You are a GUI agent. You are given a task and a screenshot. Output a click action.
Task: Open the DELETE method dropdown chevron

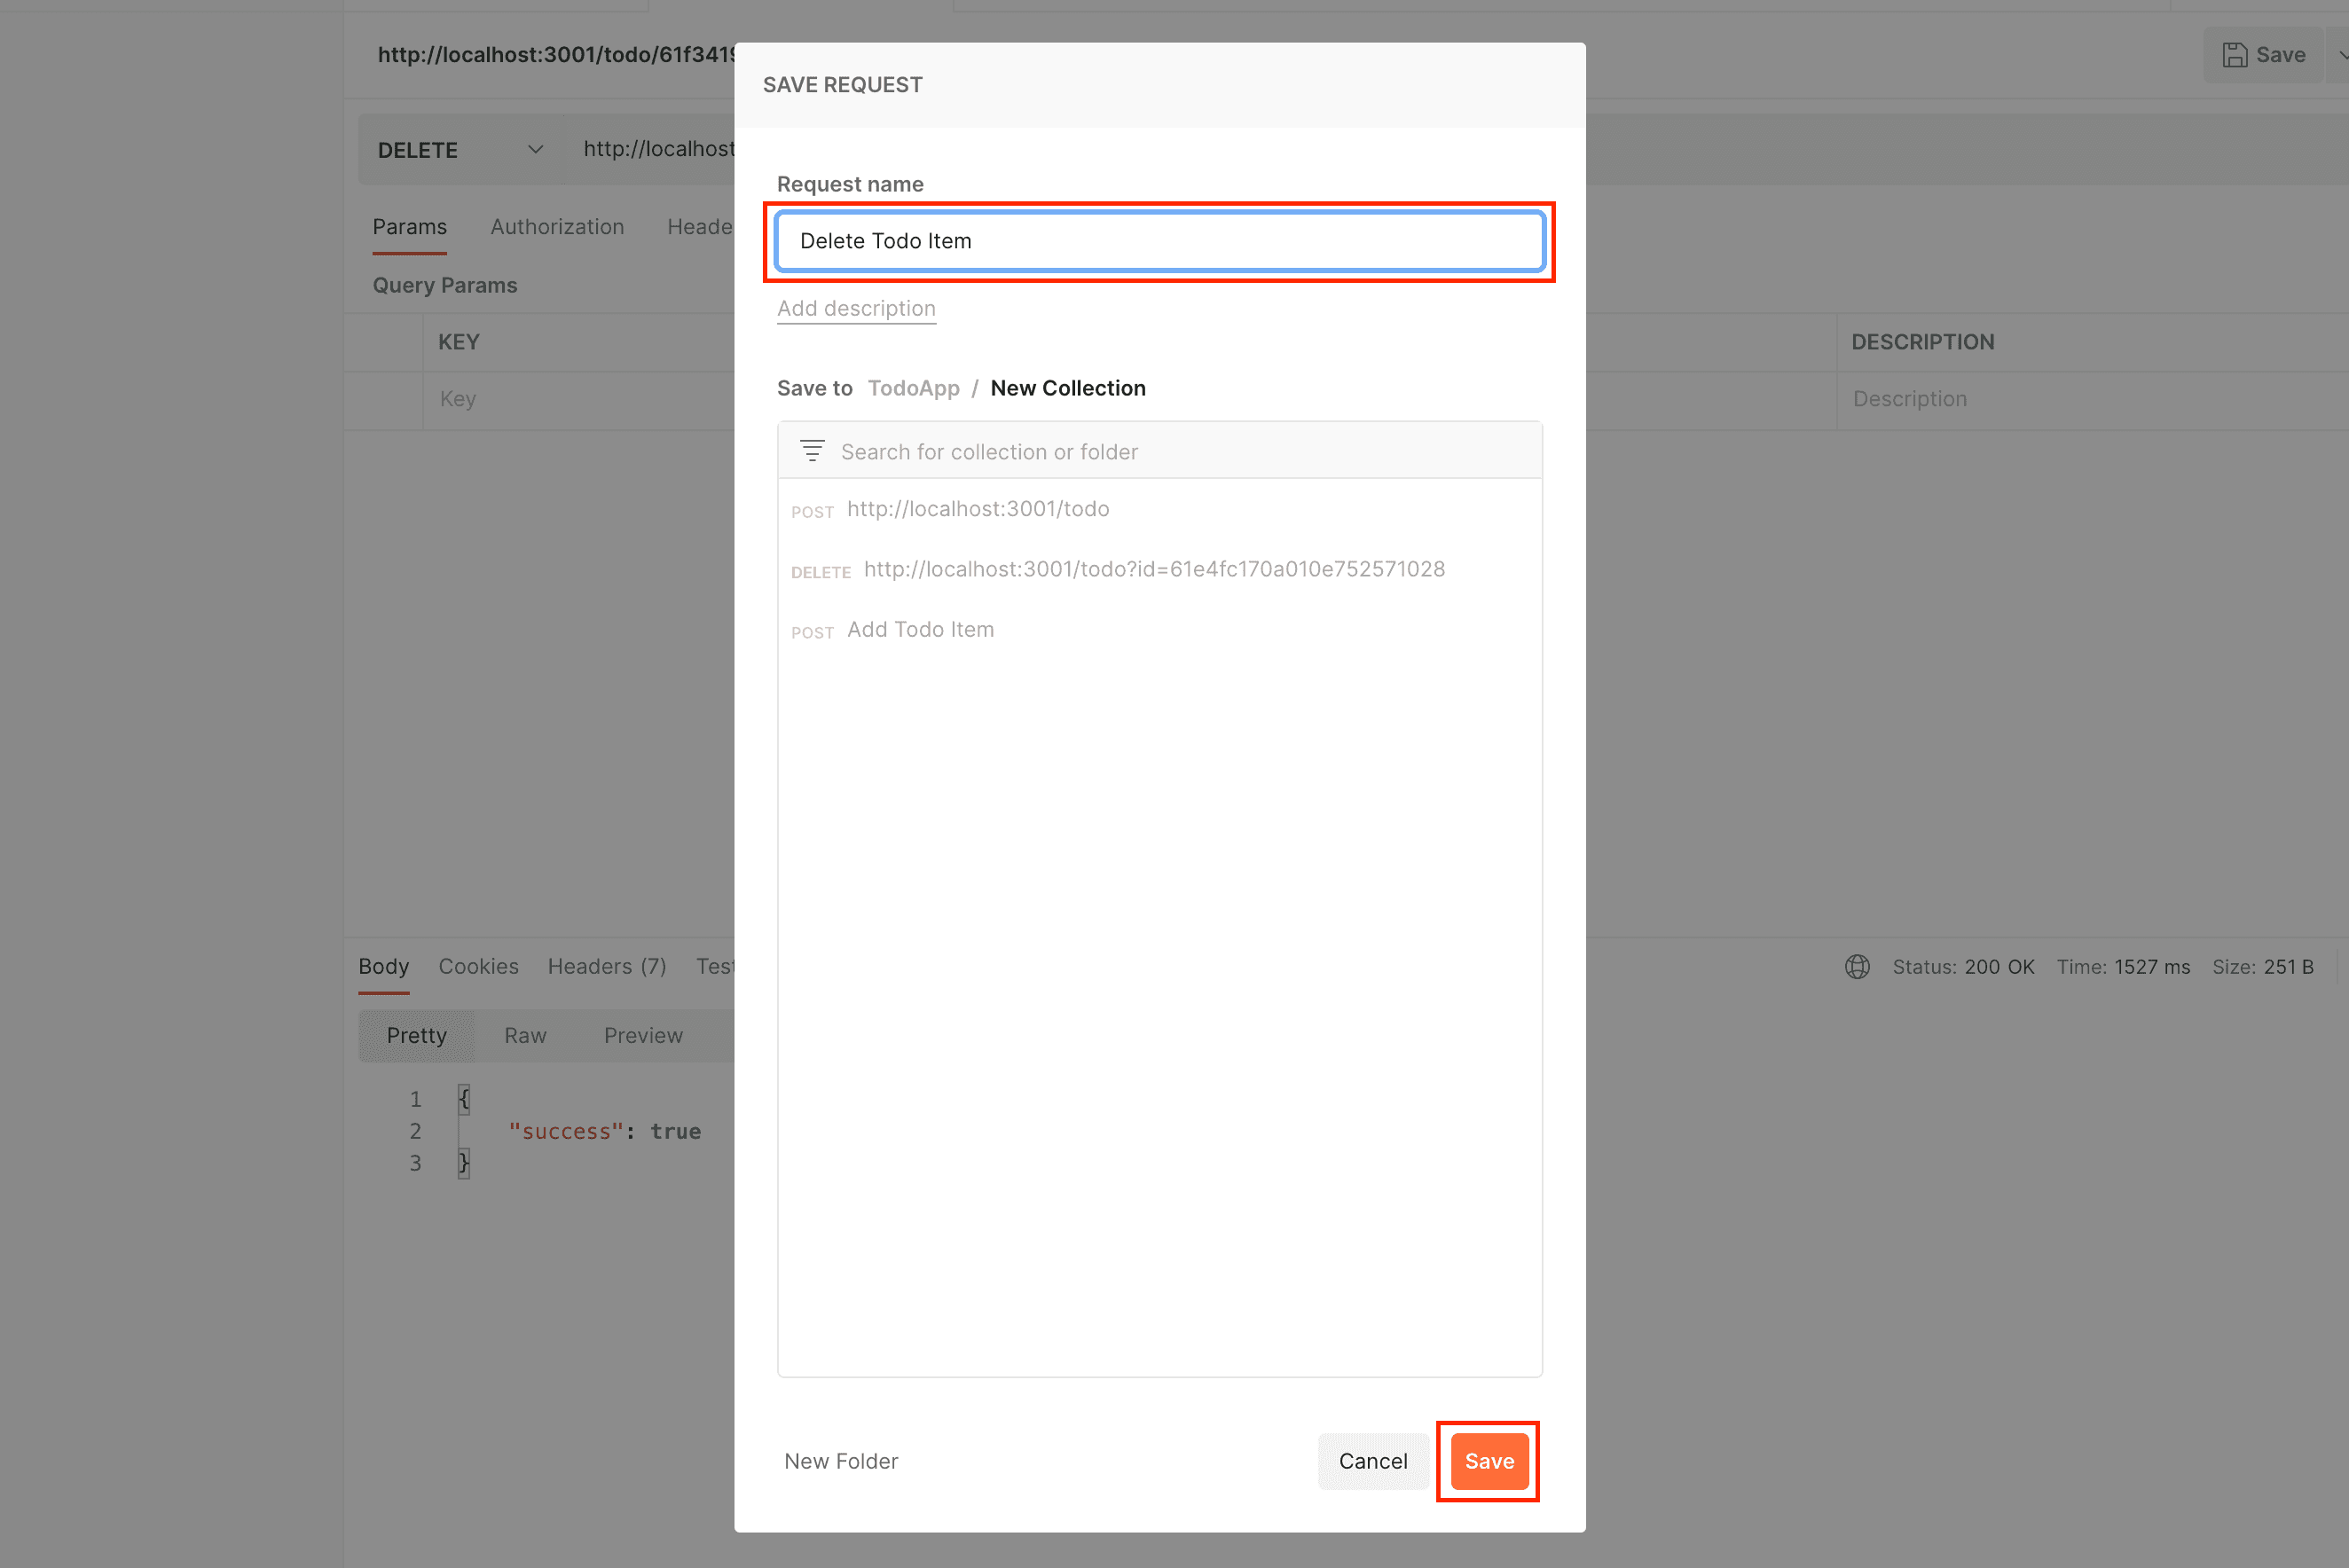coord(536,149)
